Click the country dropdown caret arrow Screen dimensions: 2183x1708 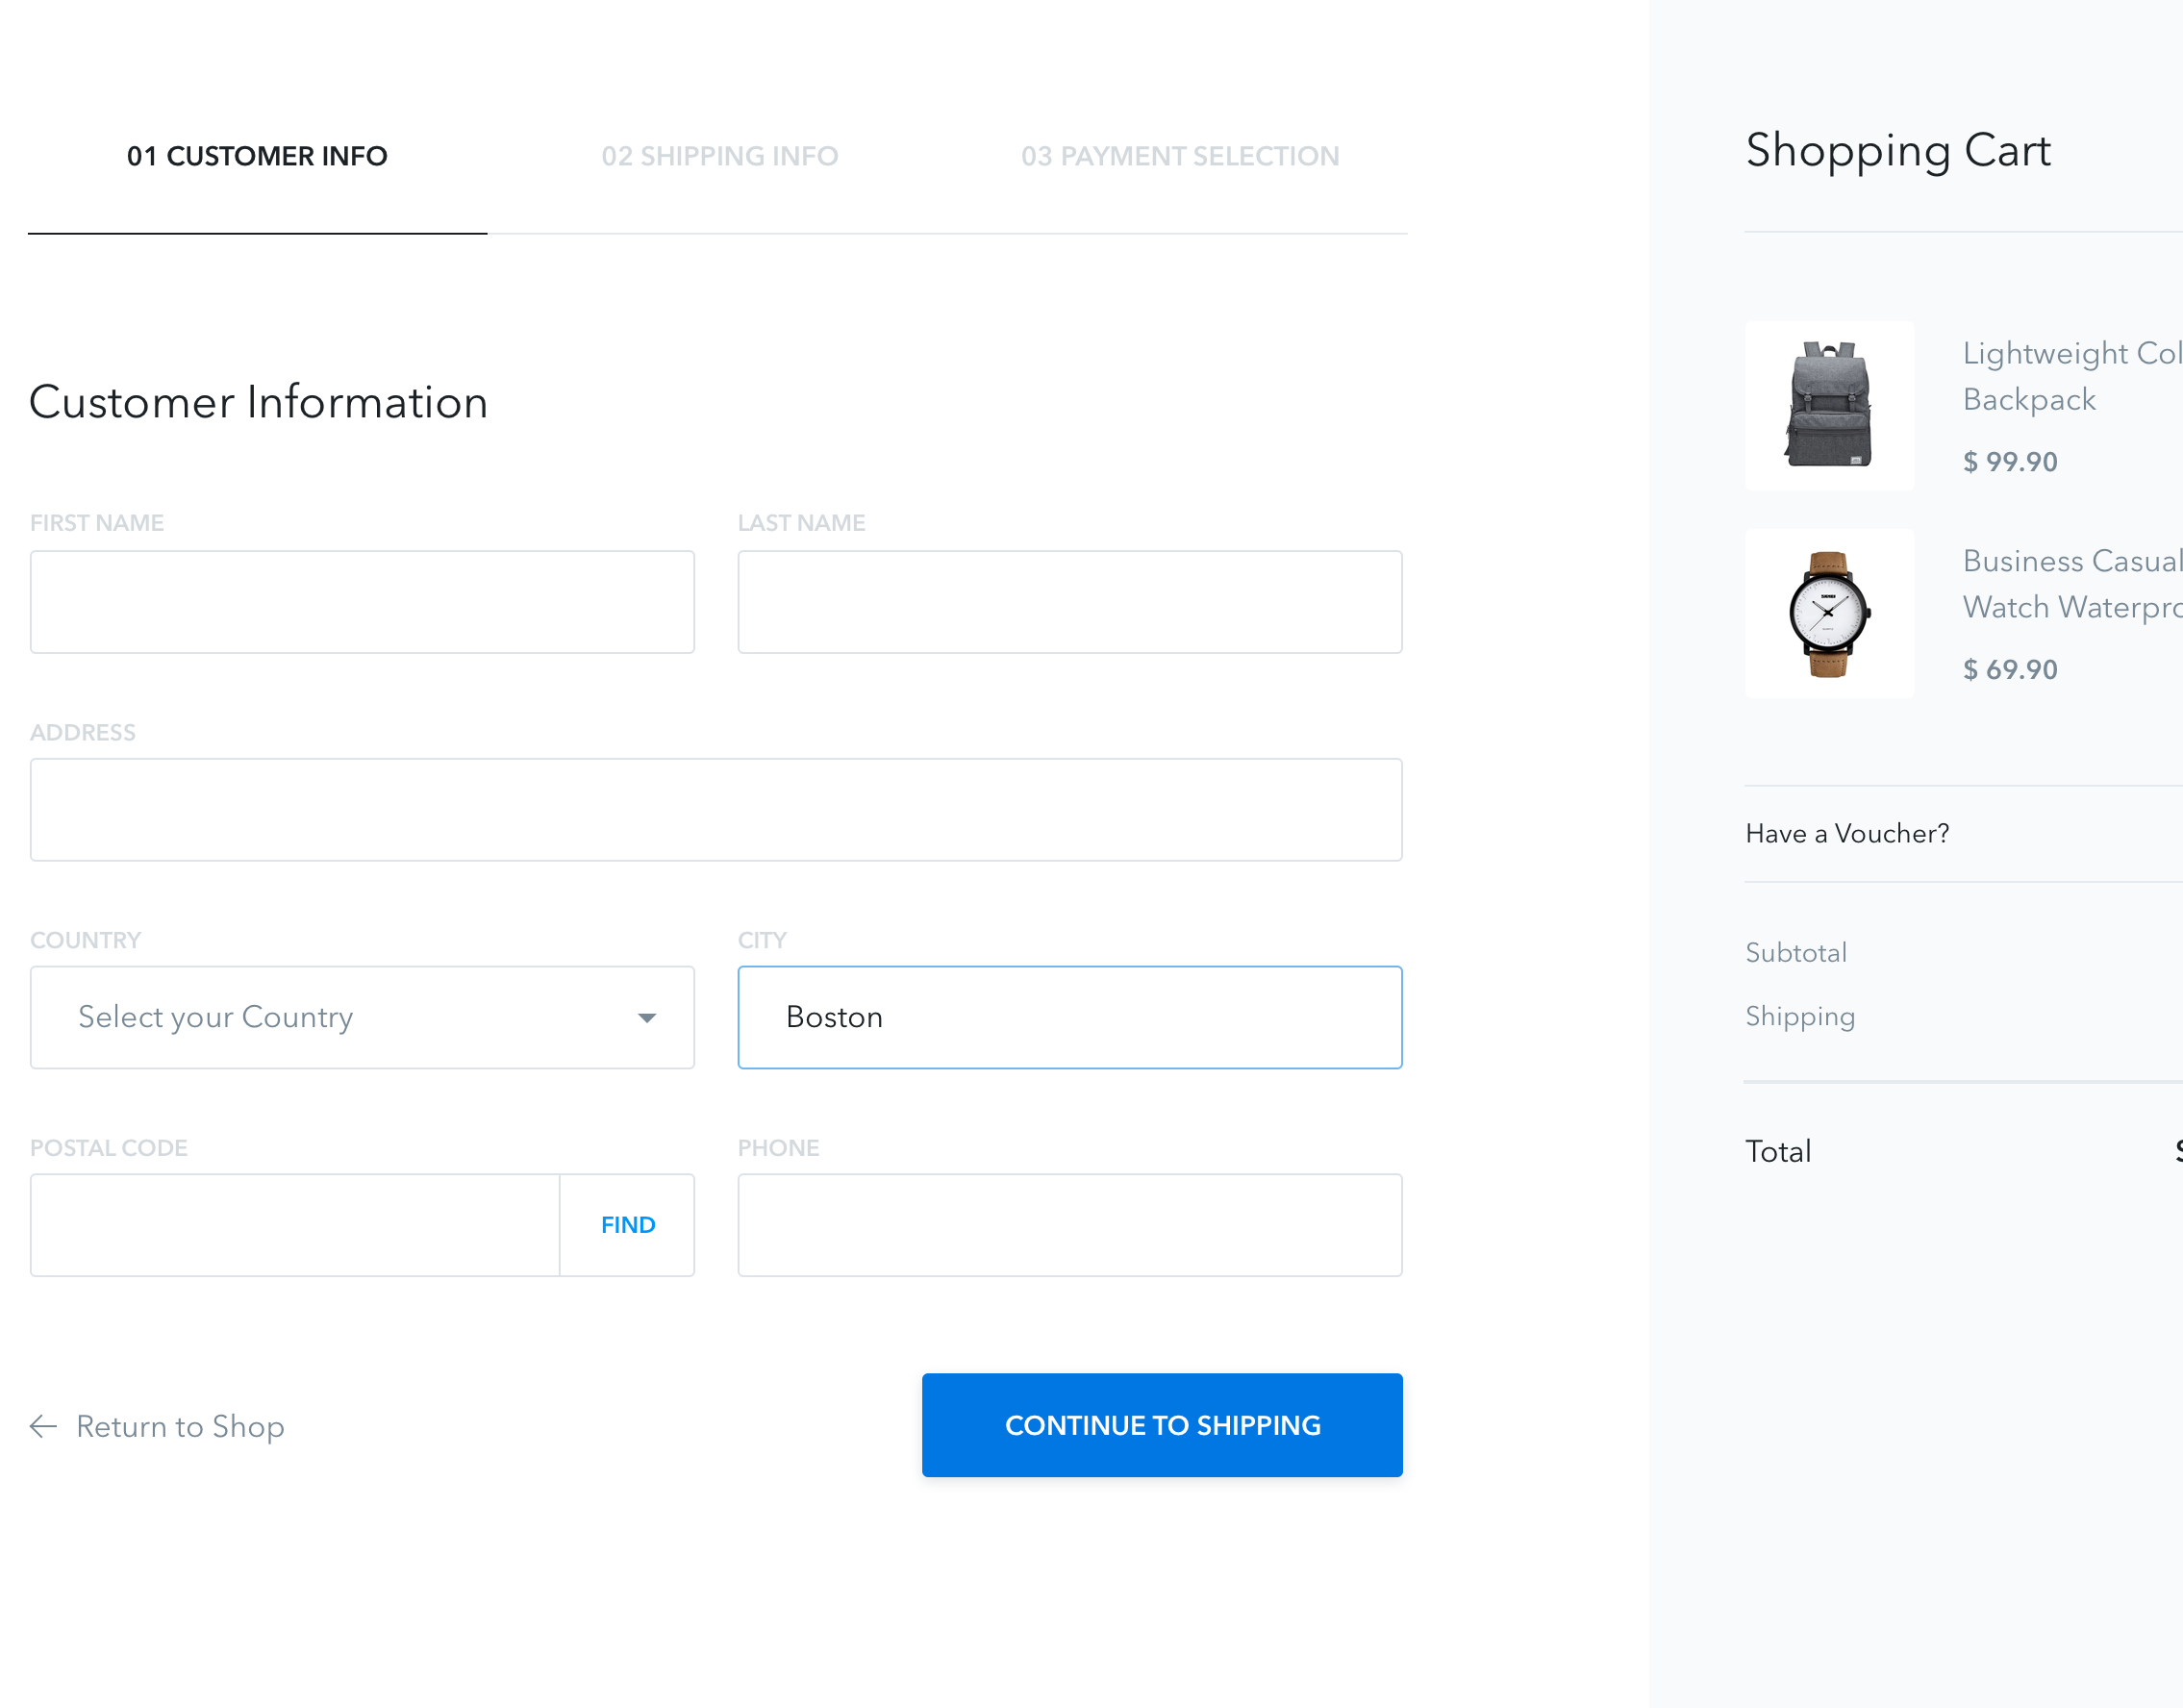tap(647, 1018)
